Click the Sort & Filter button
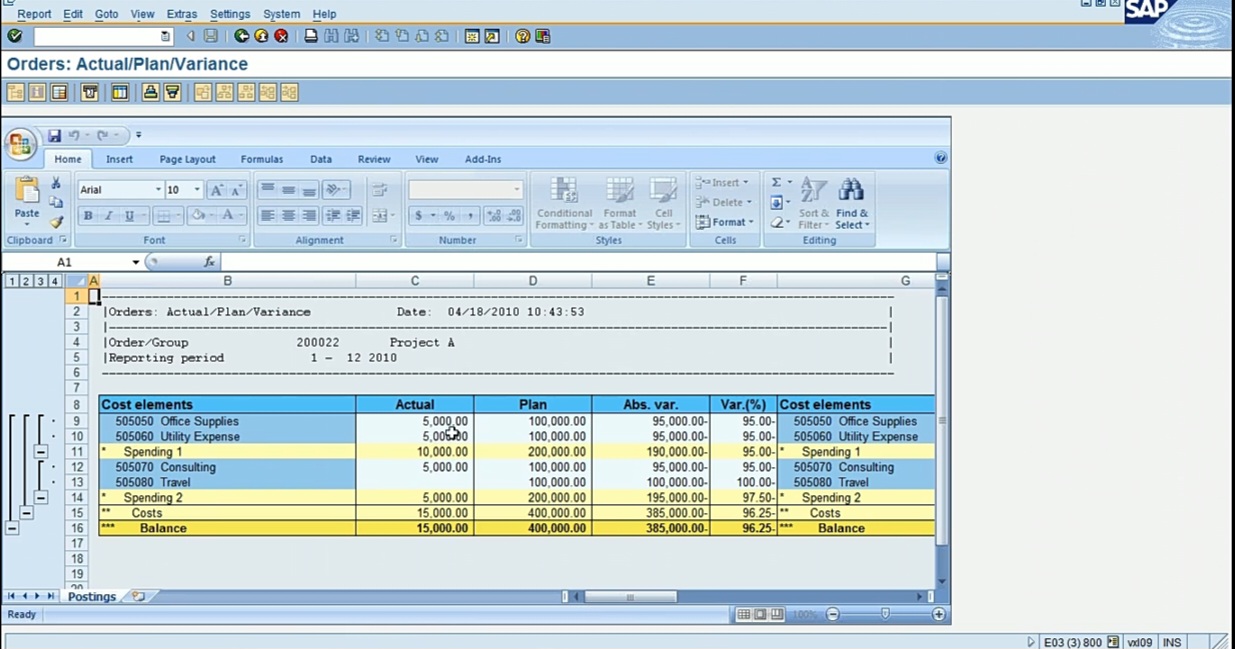Viewport: 1235px width, 649px height. (x=813, y=203)
